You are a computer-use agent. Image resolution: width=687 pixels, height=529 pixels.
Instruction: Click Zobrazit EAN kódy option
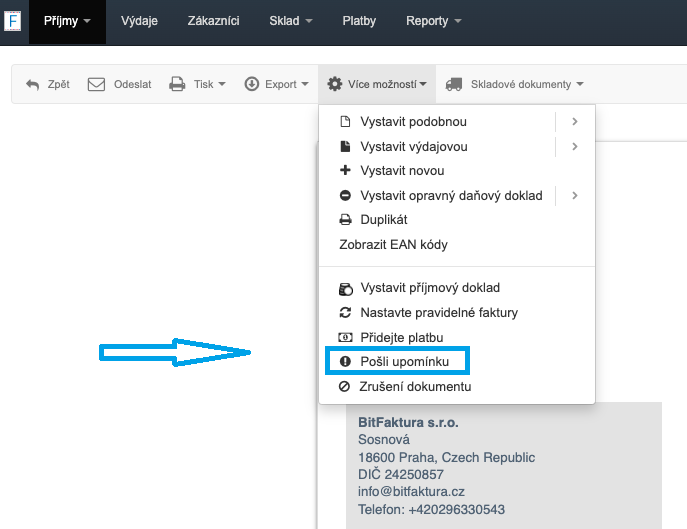[393, 244]
